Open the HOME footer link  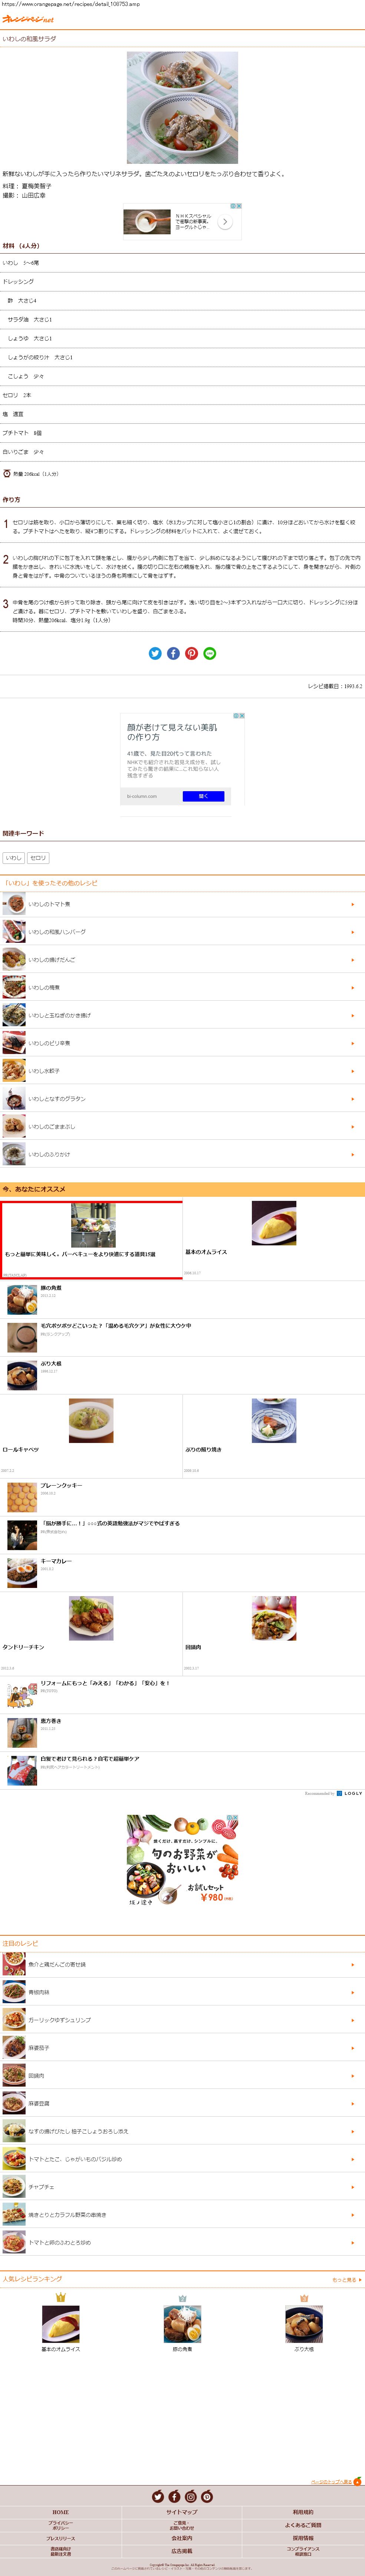pyautogui.click(x=61, y=2512)
